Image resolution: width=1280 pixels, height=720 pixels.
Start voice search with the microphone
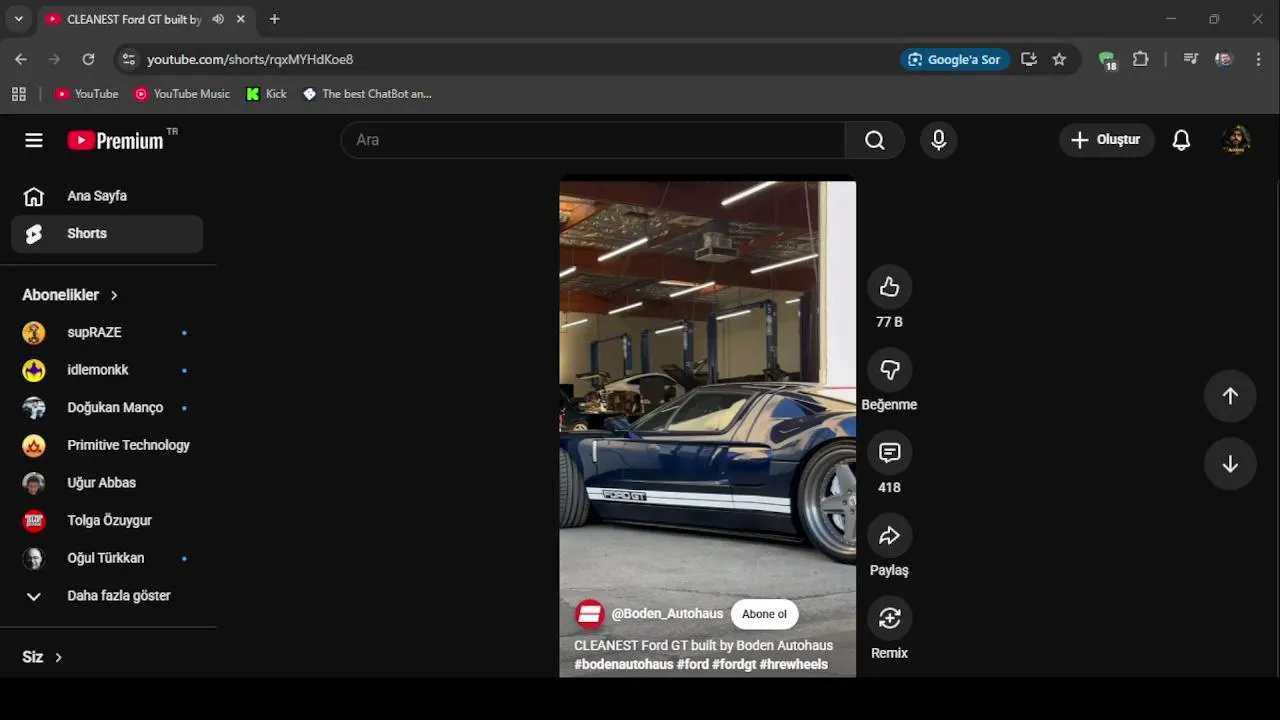tap(938, 140)
